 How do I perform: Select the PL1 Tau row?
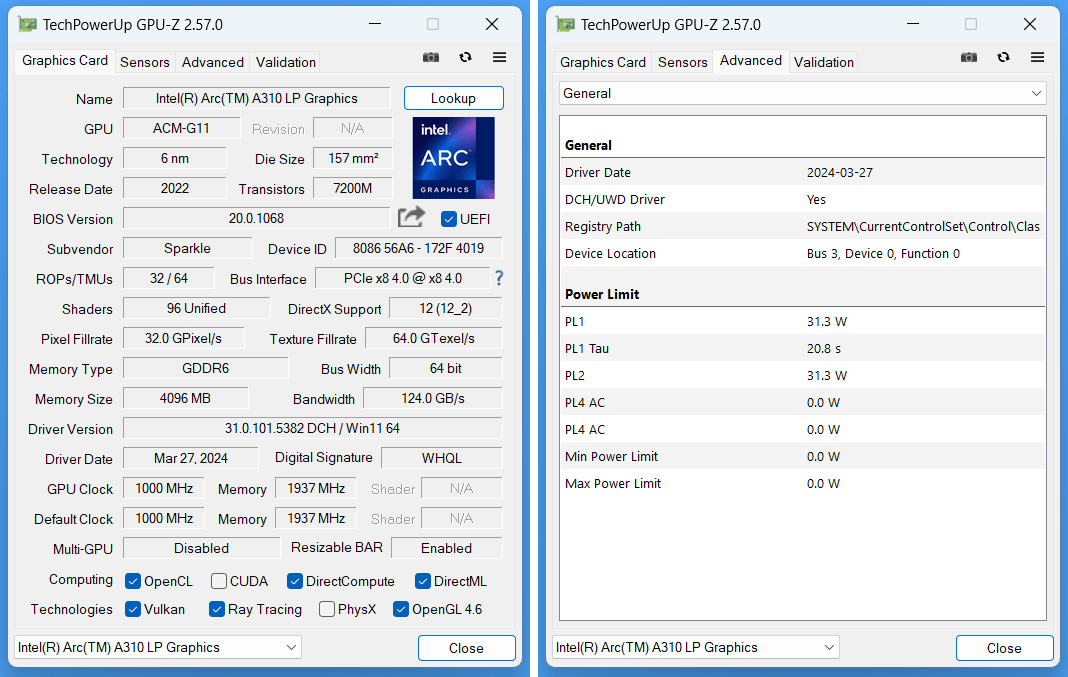point(802,348)
